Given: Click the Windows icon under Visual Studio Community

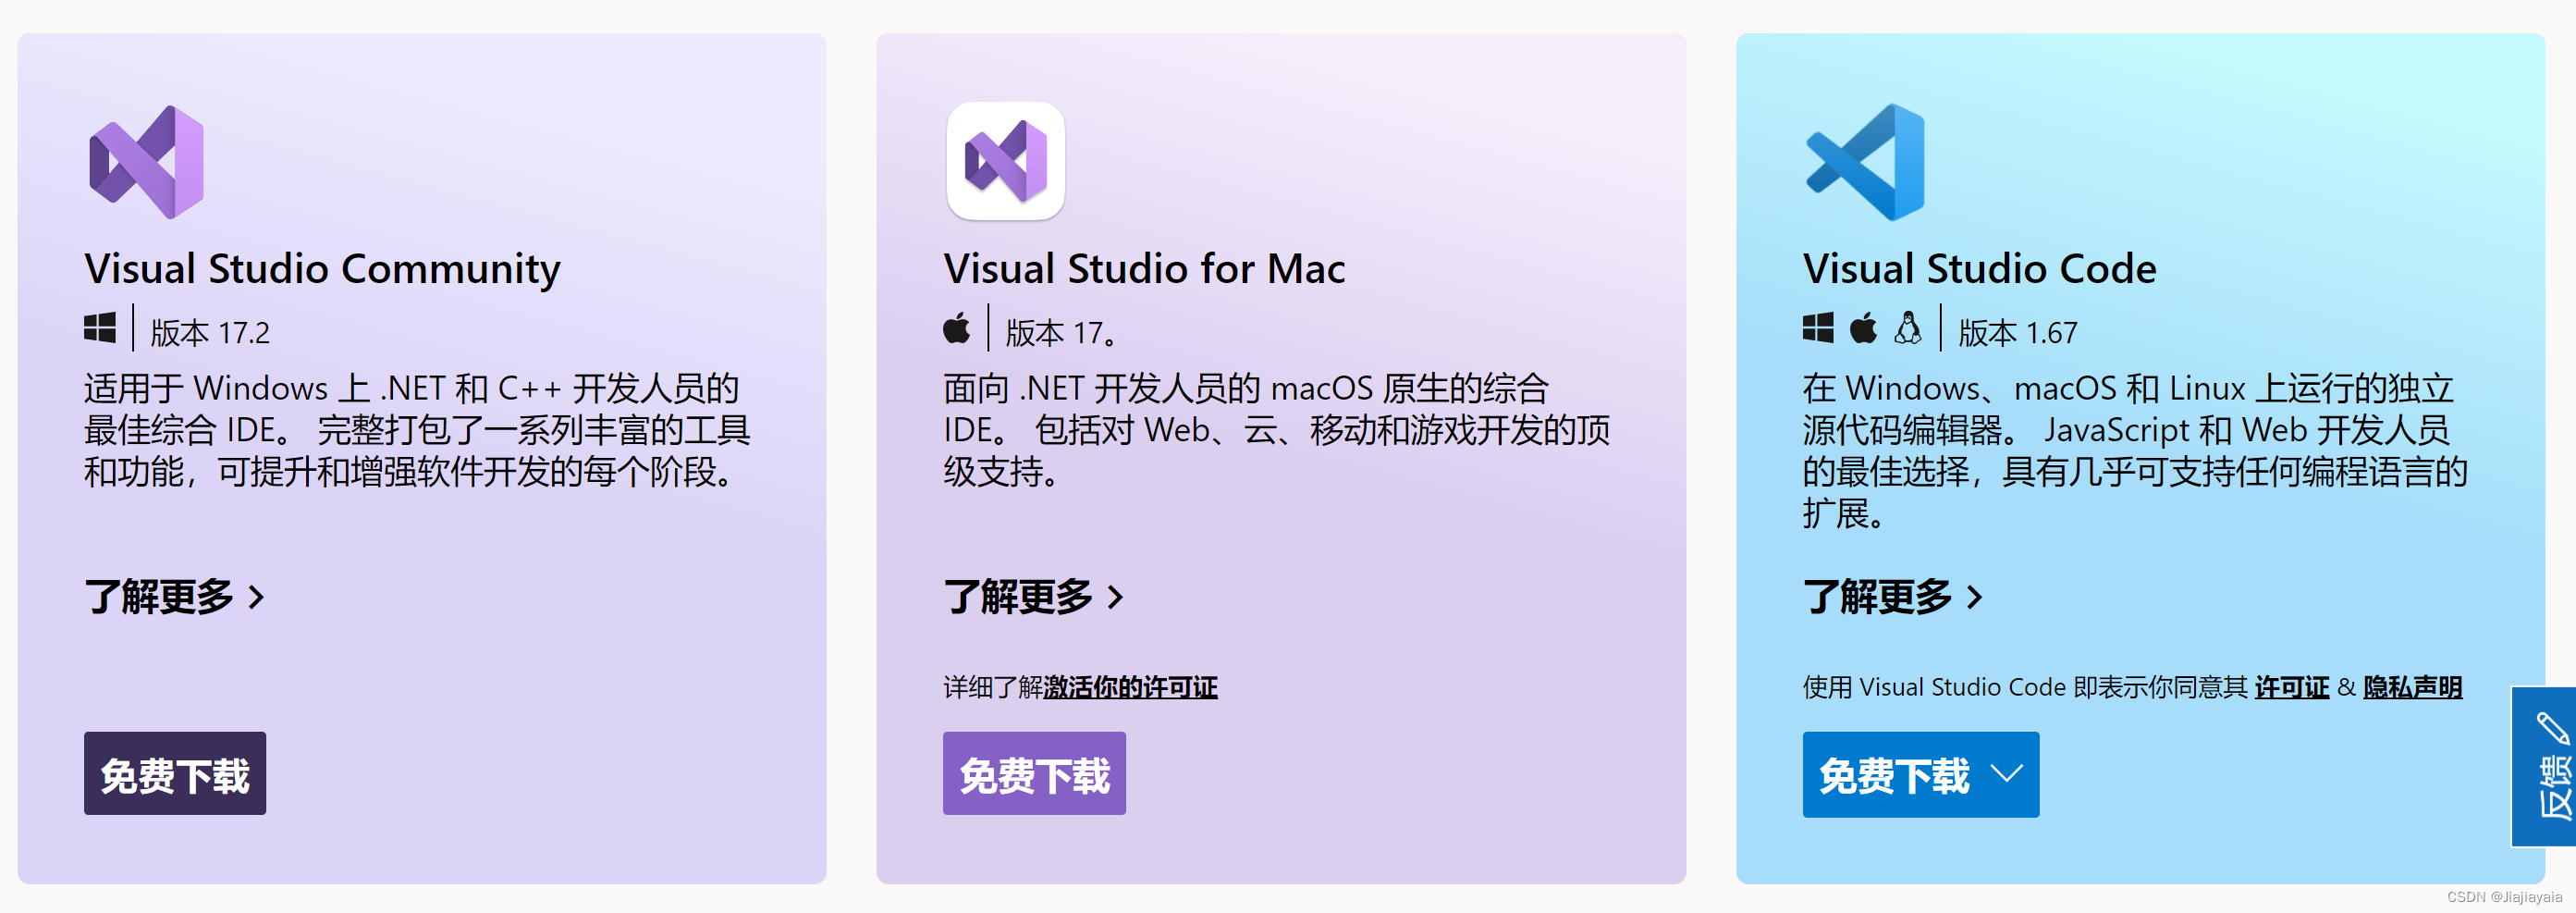Looking at the screenshot, I should 100,328.
